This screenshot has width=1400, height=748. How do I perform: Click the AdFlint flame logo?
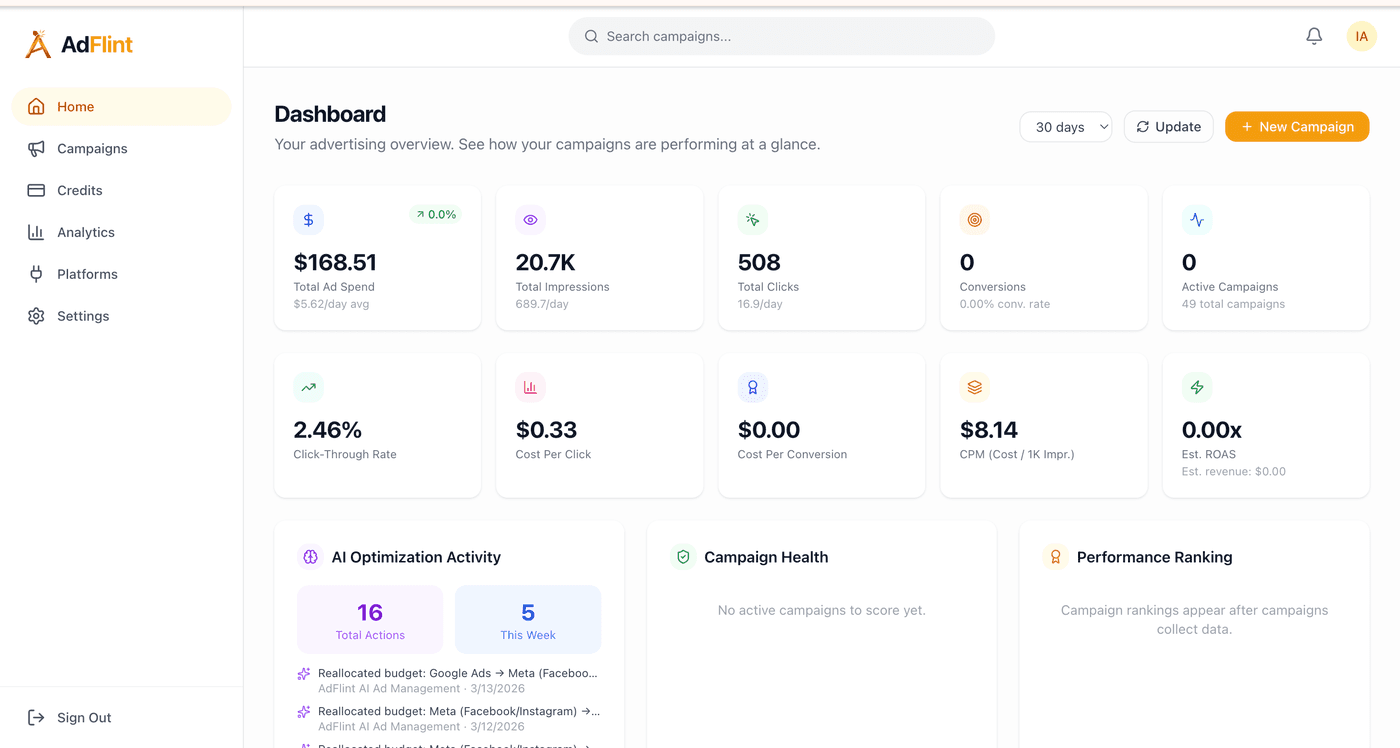(37, 43)
